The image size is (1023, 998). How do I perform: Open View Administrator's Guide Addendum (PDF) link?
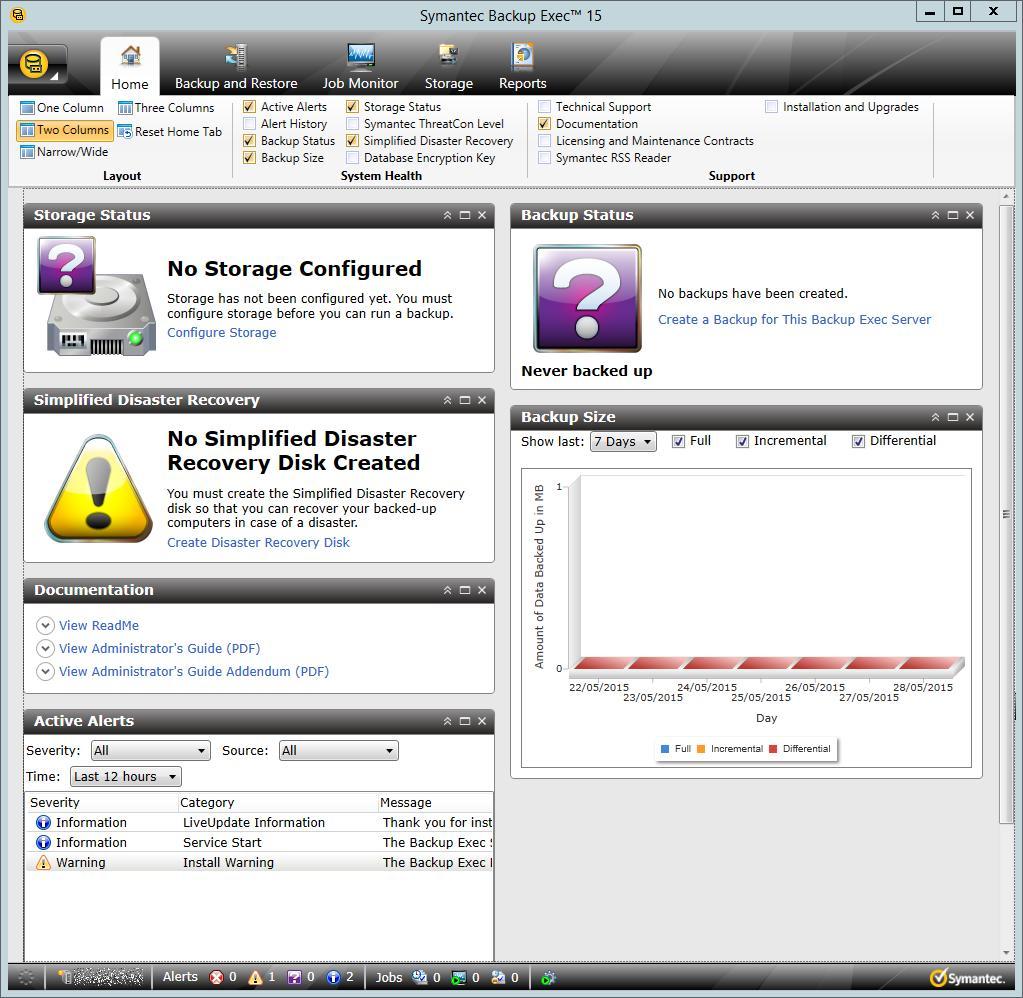(x=194, y=671)
